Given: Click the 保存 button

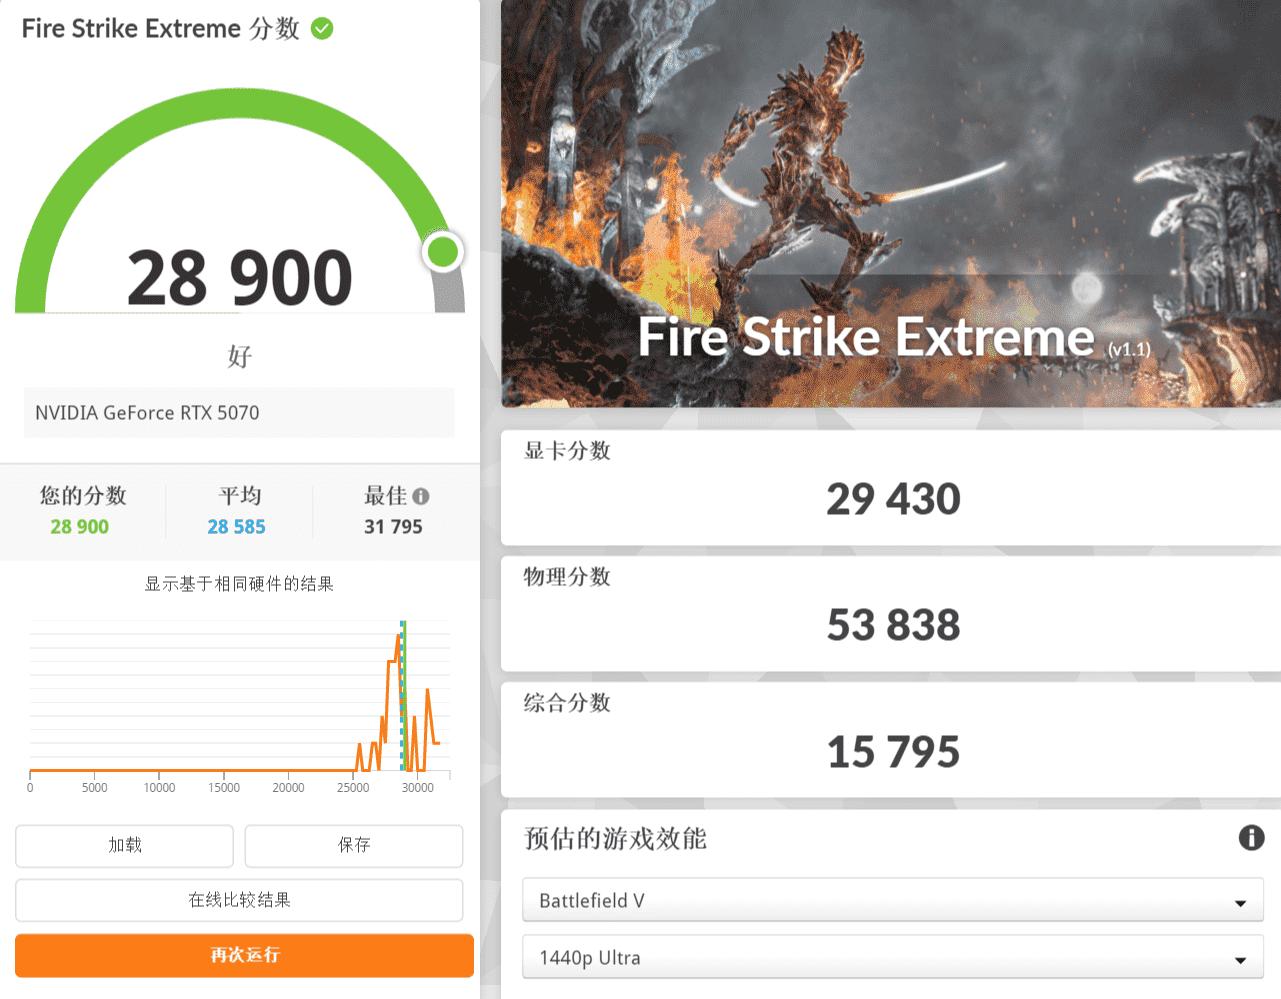Looking at the screenshot, I should click(354, 845).
